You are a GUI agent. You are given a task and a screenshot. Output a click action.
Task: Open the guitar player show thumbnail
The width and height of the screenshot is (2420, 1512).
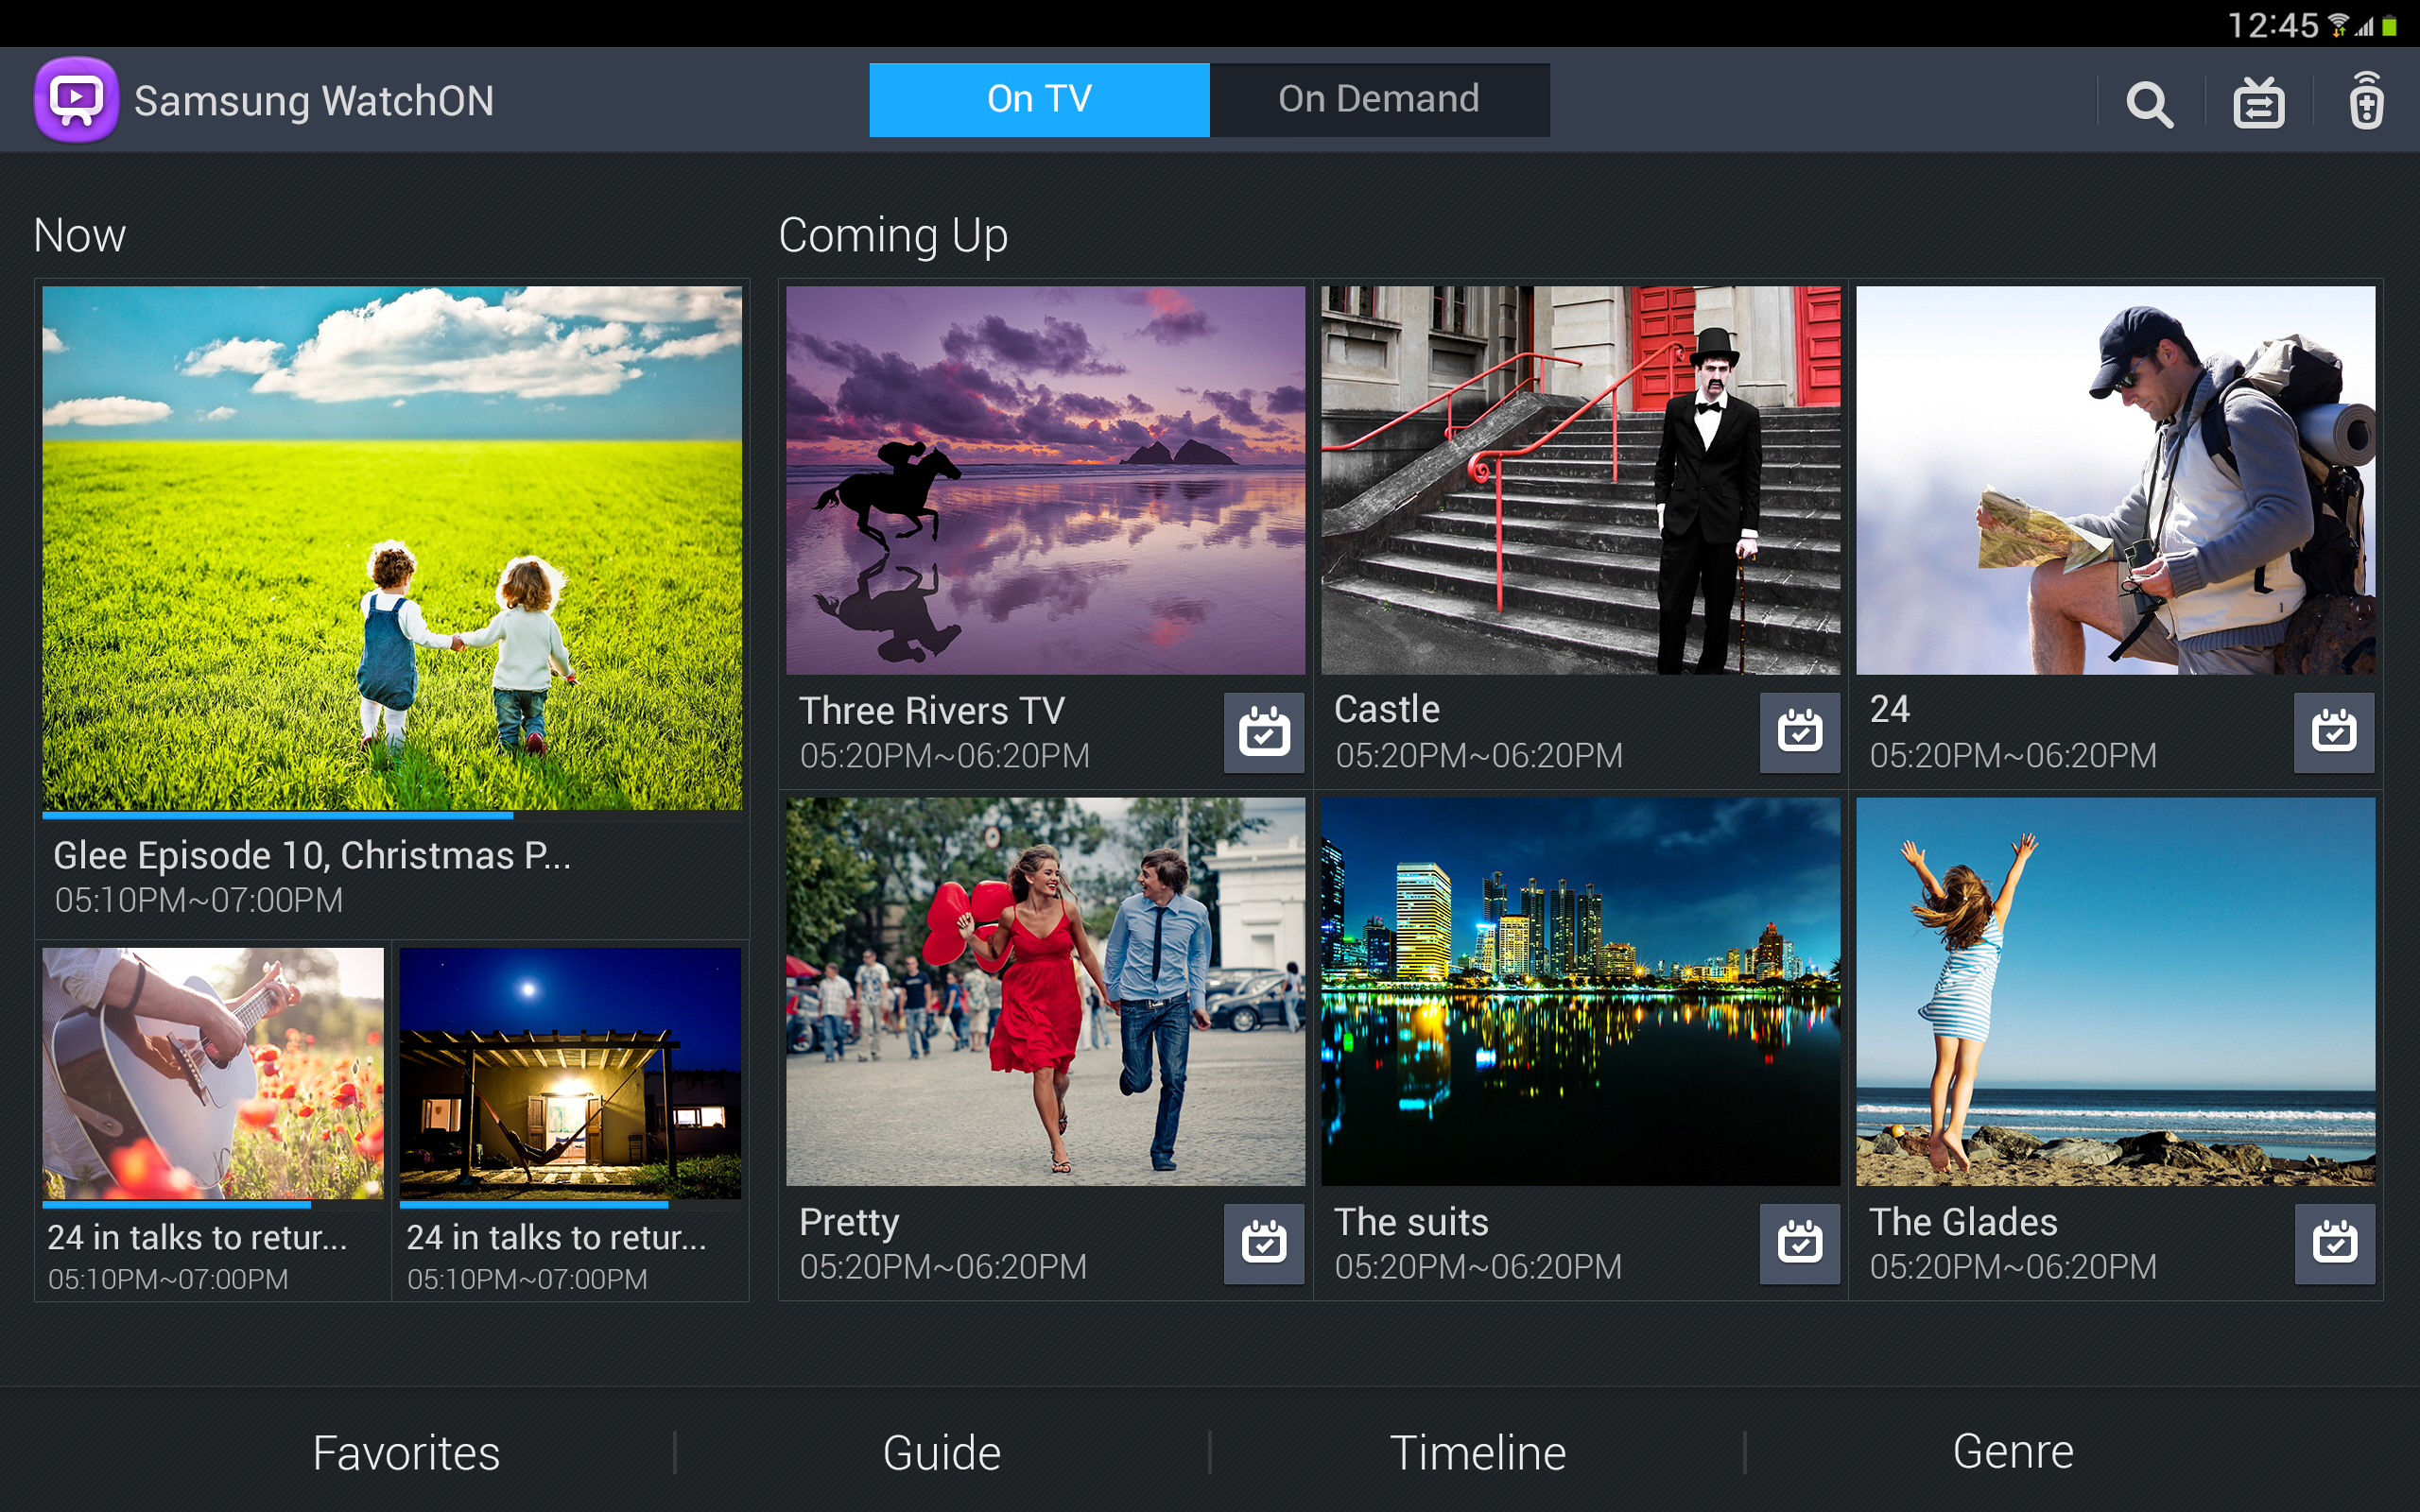coord(213,1073)
